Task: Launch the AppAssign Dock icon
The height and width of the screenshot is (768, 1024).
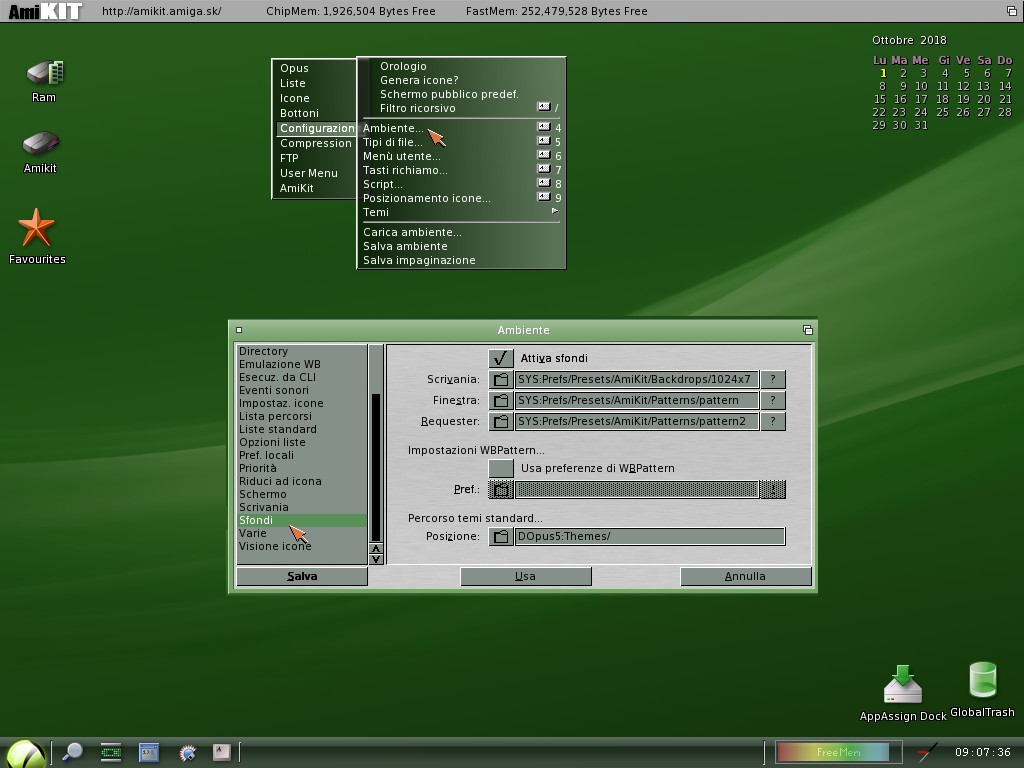Action: 902,685
